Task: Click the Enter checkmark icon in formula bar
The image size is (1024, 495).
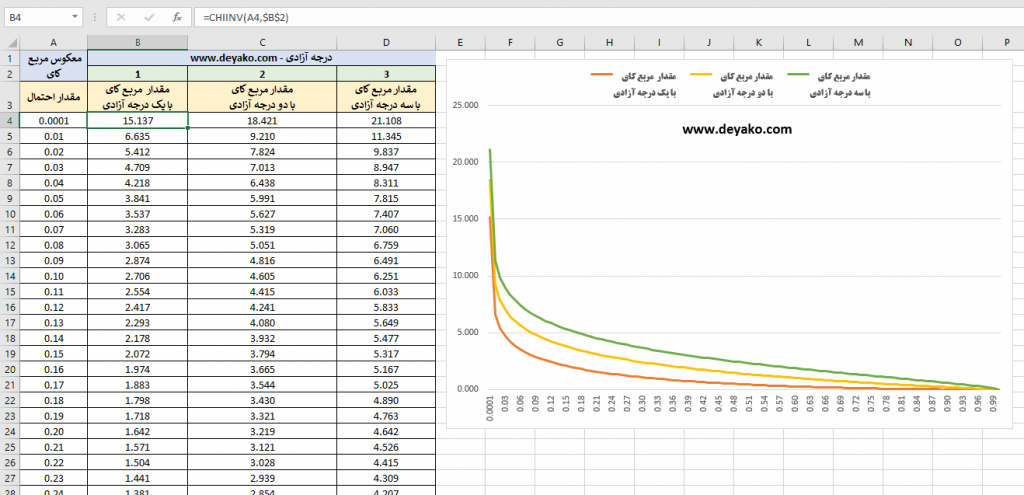Action: 148,17
